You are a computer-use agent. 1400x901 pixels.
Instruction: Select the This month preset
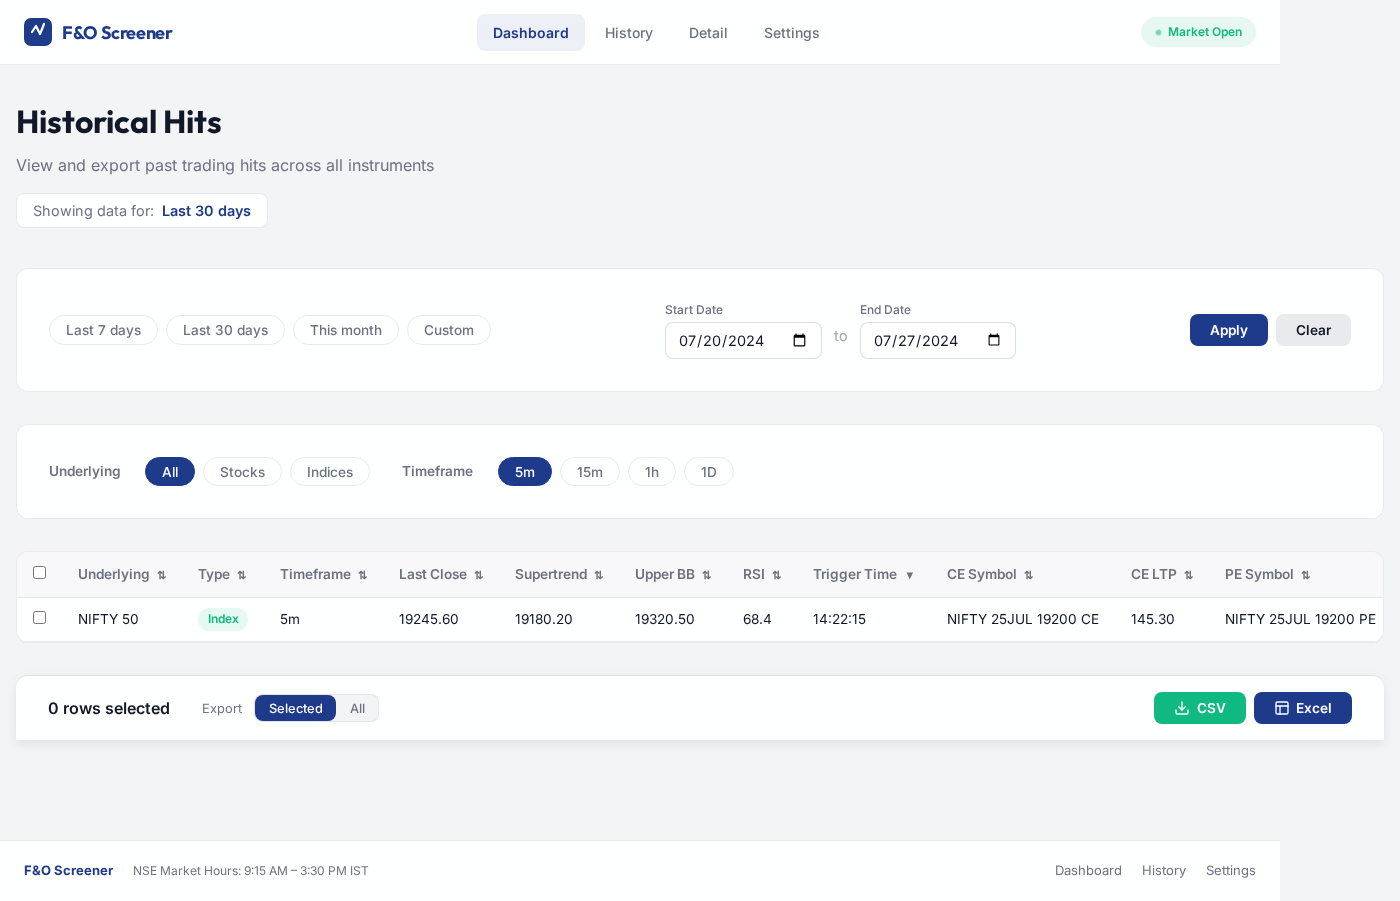click(x=346, y=330)
